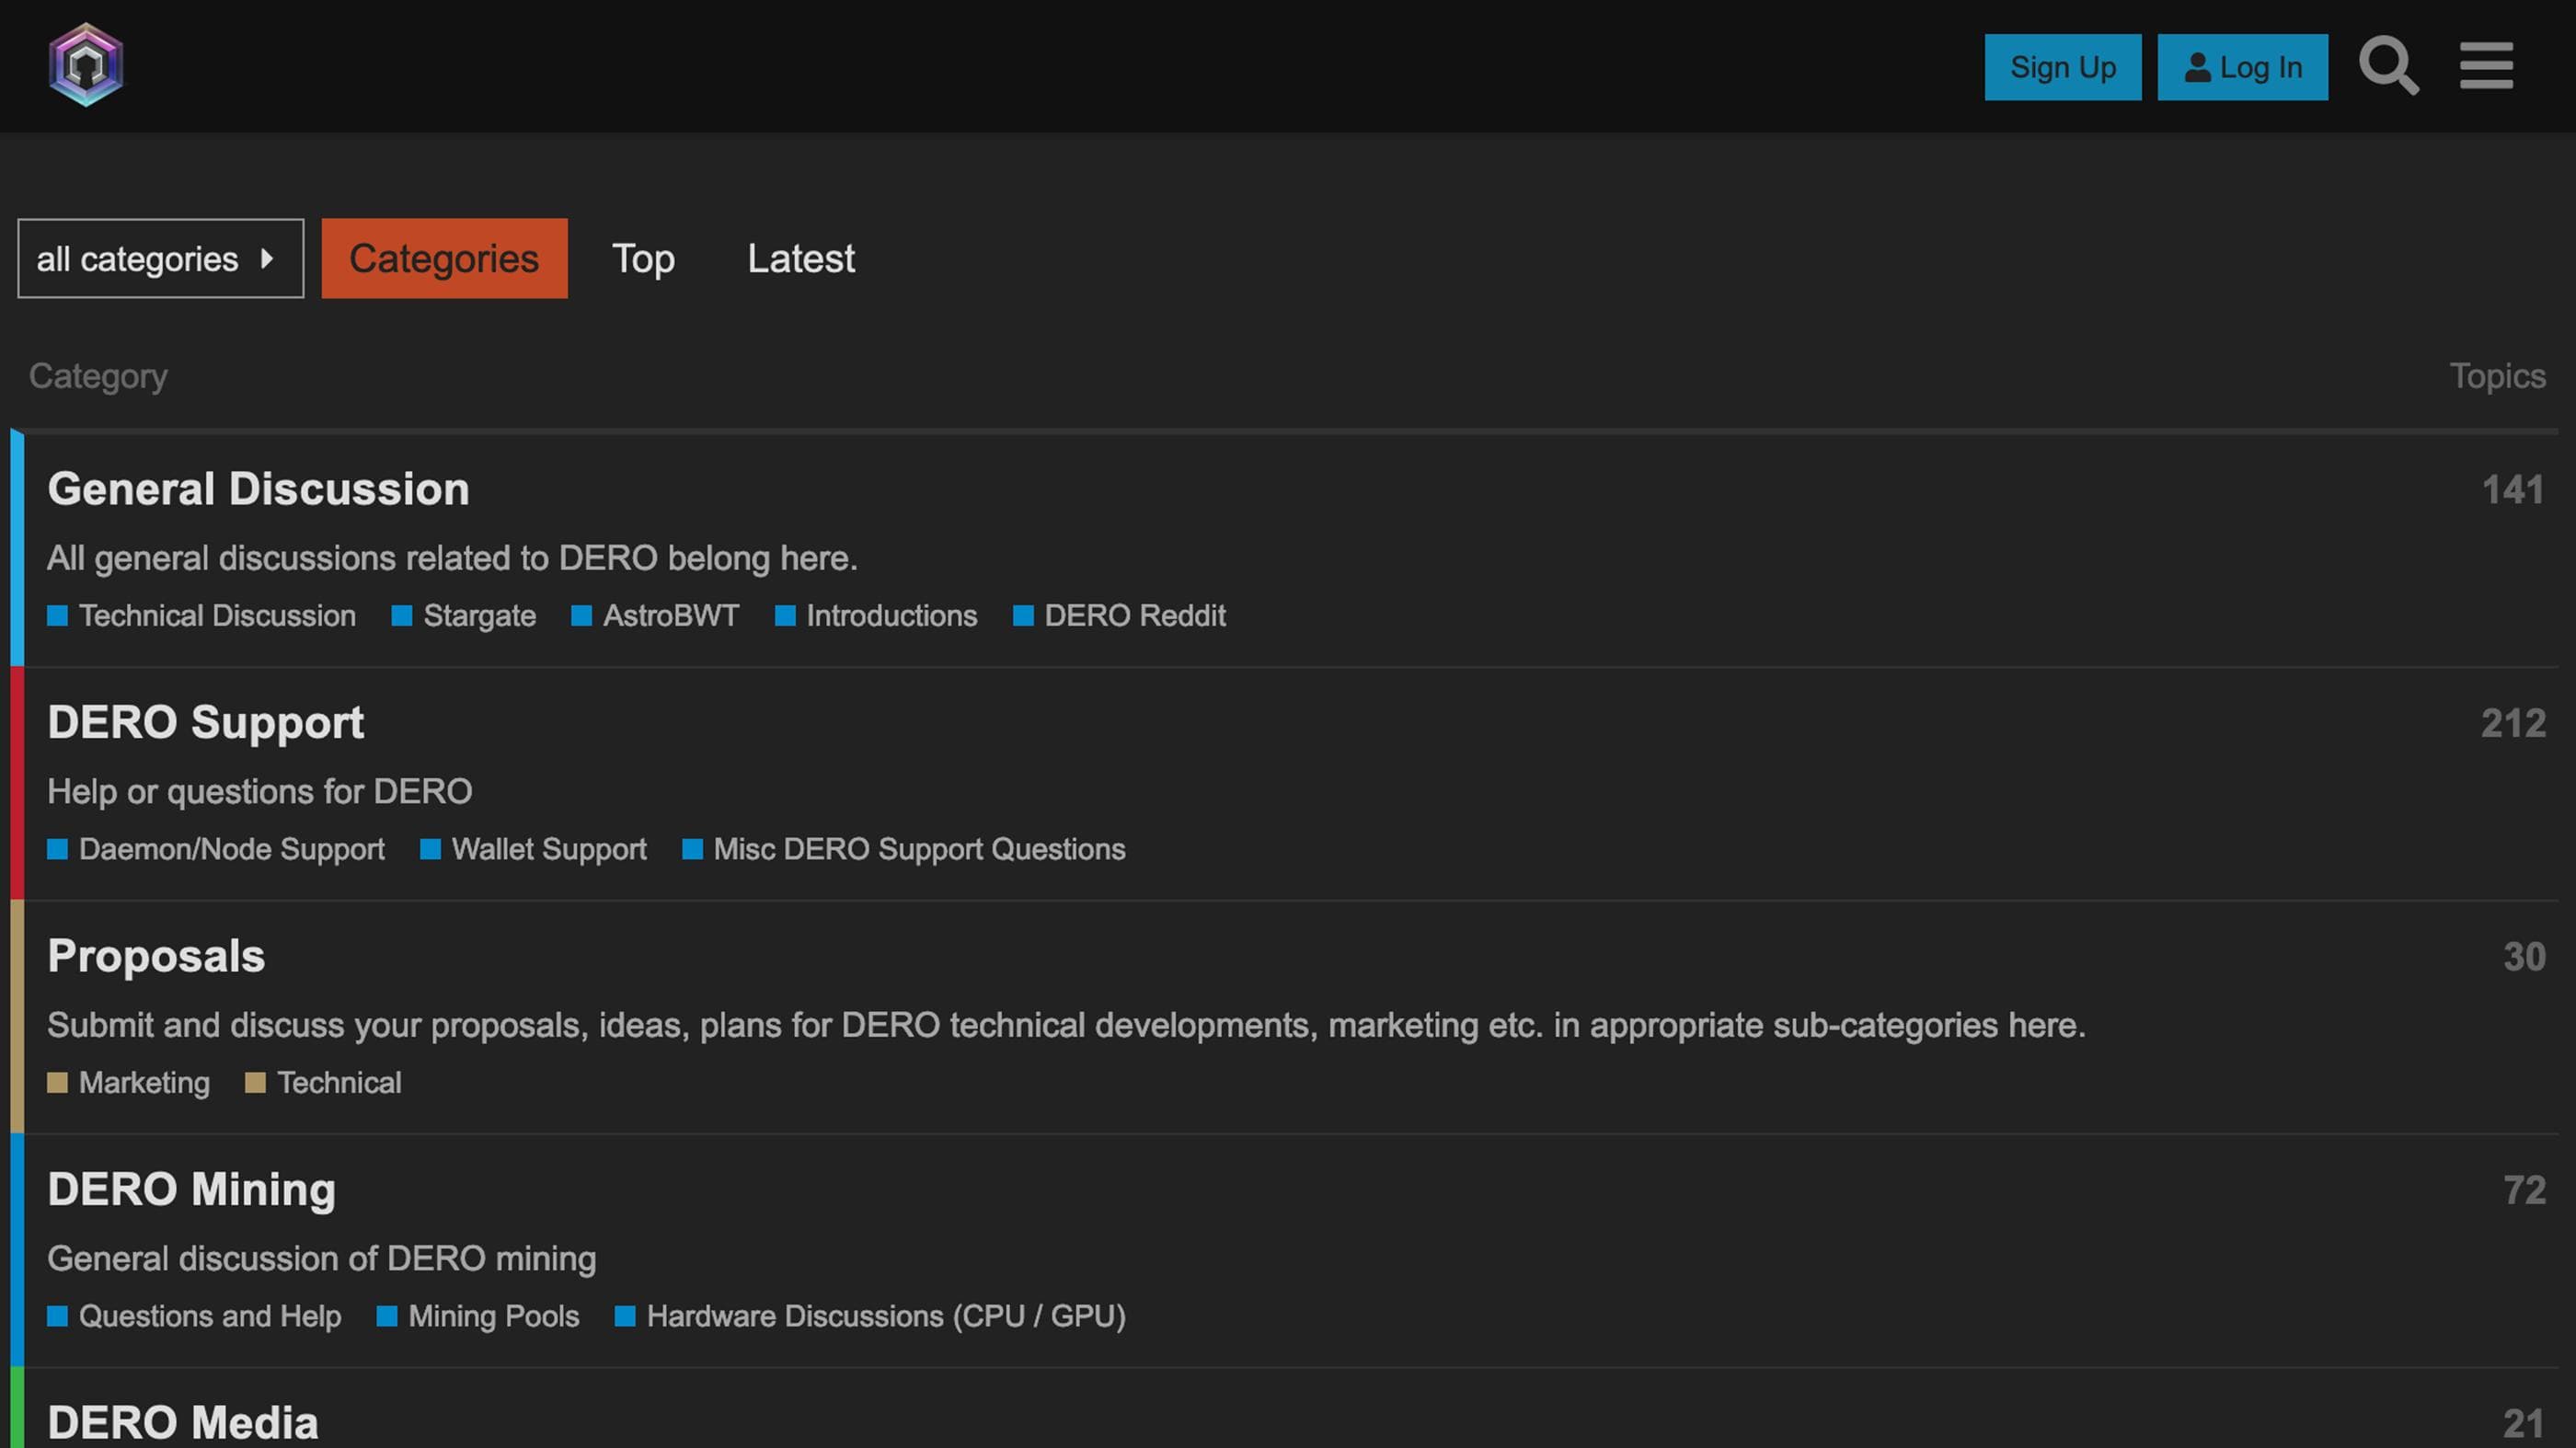Click the DERO forum logo icon
This screenshot has width=2576, height=1448.
click(x=86, y=66)
